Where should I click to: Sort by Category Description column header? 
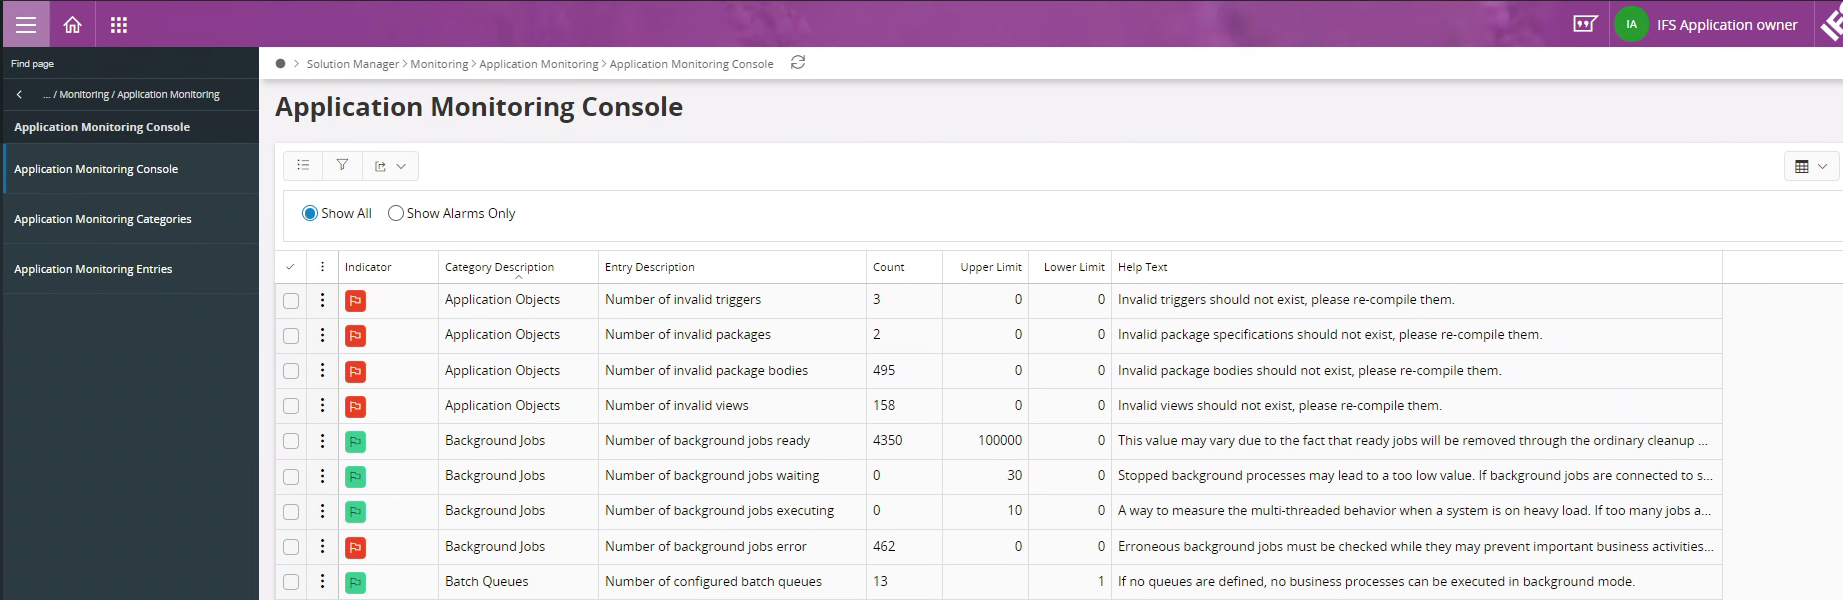click(499, 267)
